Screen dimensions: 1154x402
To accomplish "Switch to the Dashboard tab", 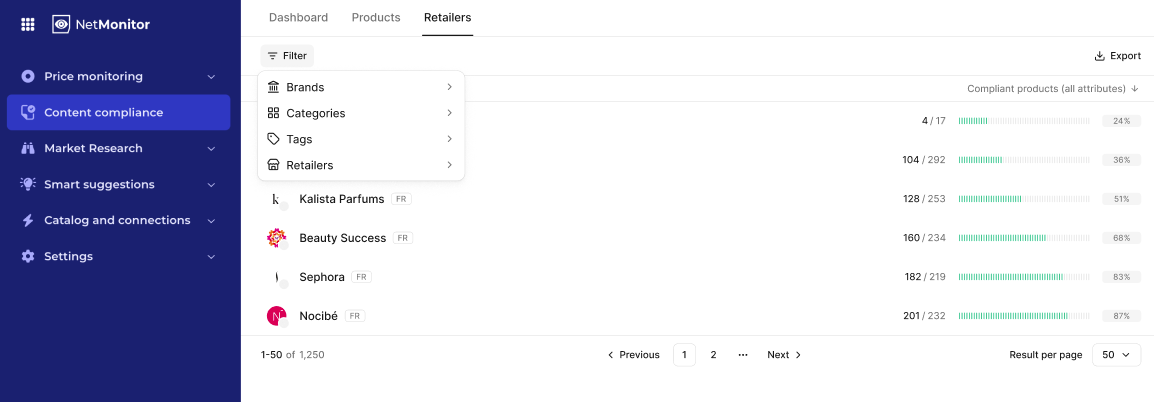I will coord(298,18).
